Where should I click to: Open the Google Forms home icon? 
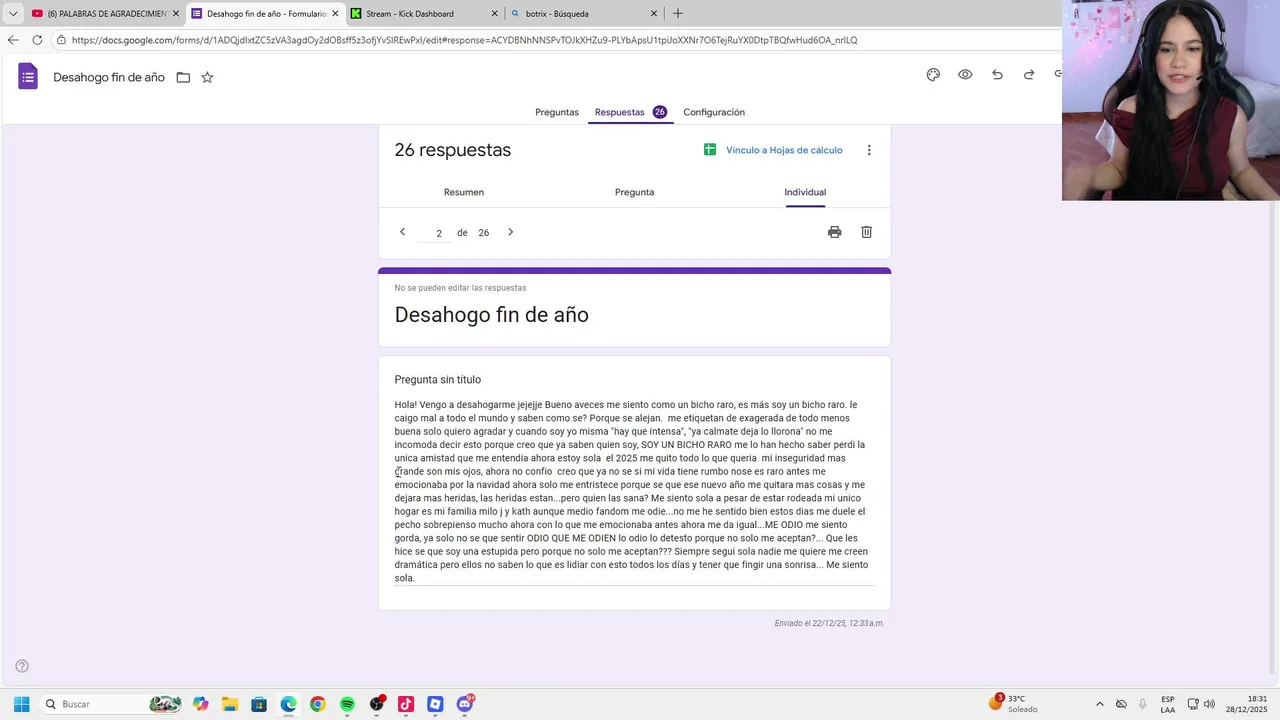(28, 77)
